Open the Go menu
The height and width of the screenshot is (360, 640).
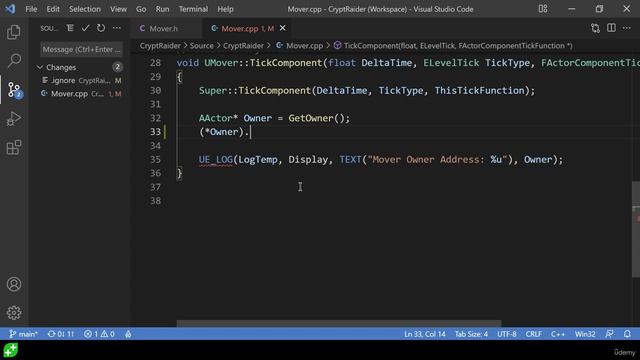click(141, 9)
